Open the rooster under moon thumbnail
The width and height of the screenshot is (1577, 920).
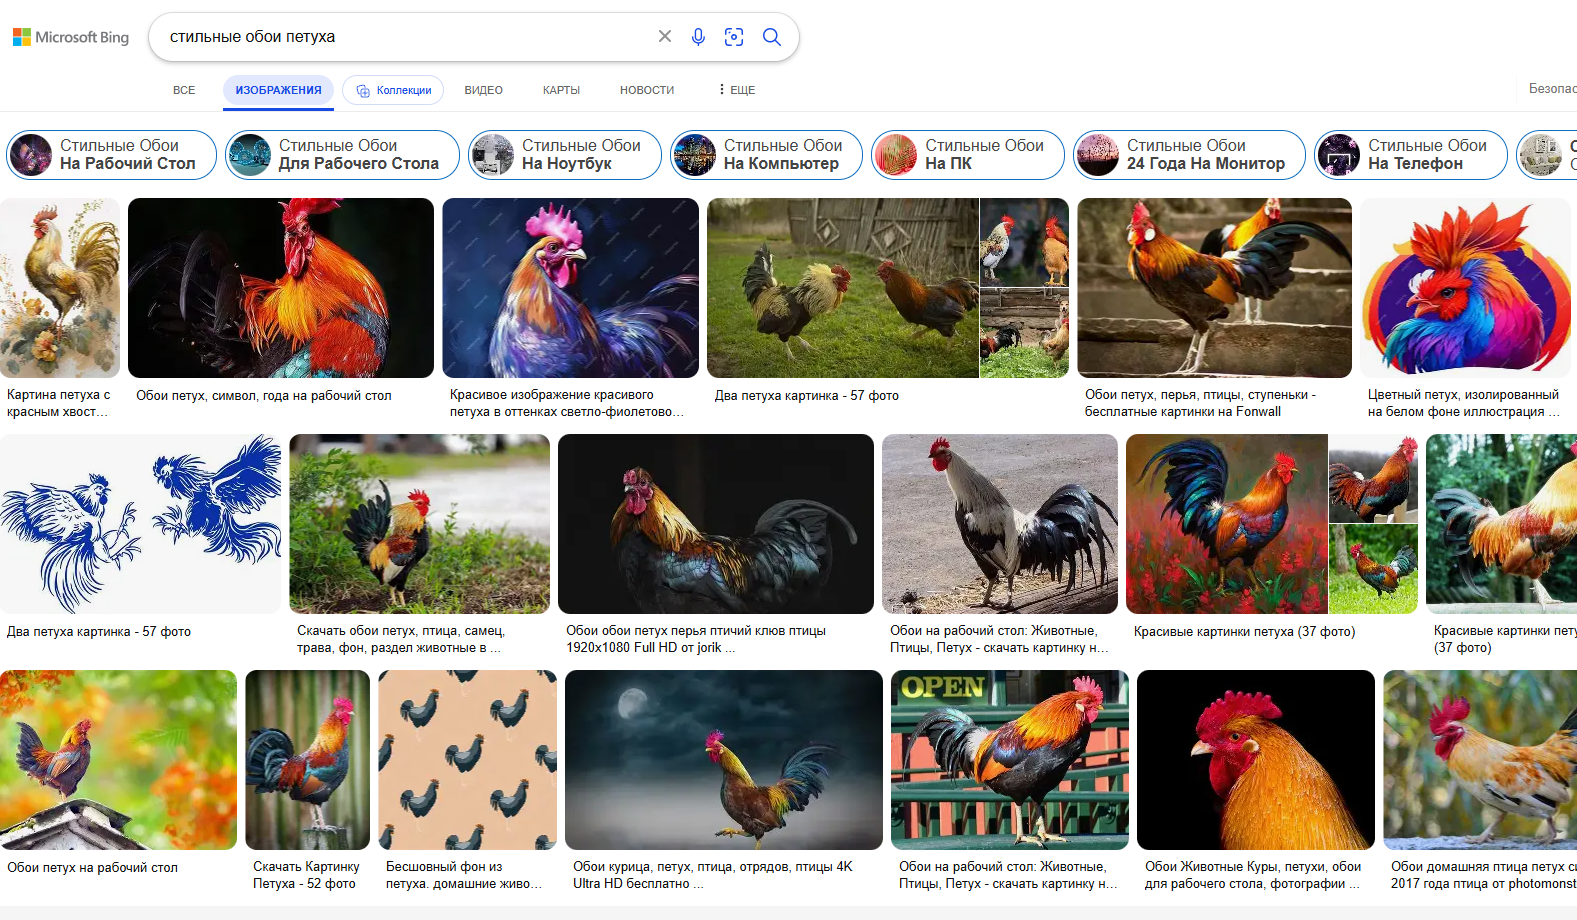click(x=723, y=759)
